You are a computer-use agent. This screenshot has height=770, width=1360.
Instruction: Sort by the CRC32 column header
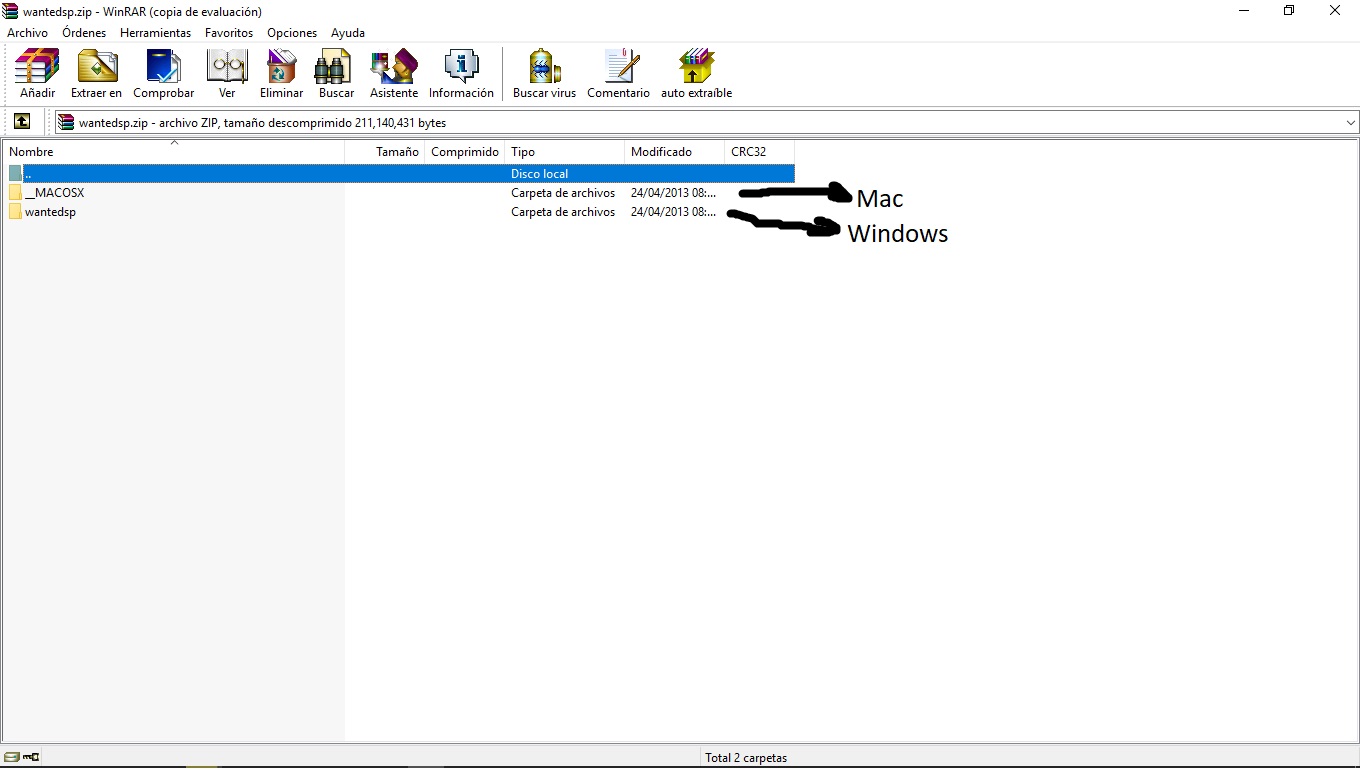pyautogui.click(x=760, y=152)
